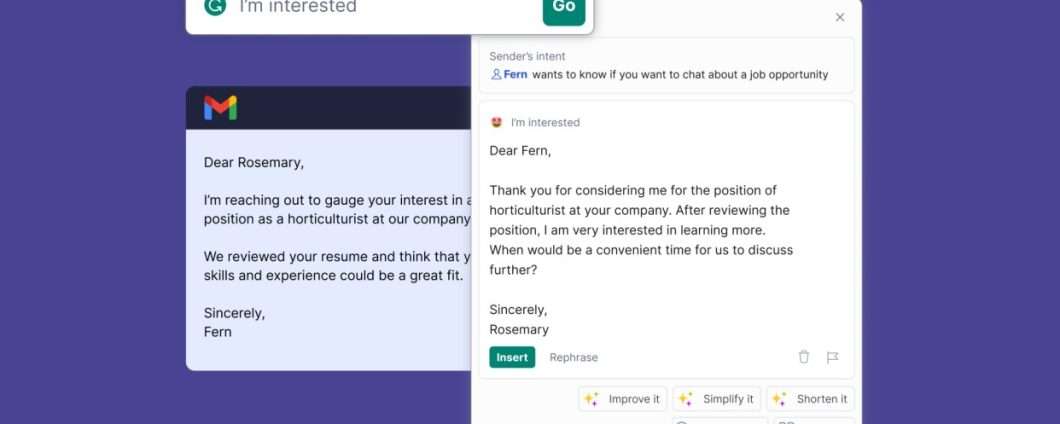The image size is (1060, 424).
Task: Click the original email body from Fern
Action: coord(338,247)
